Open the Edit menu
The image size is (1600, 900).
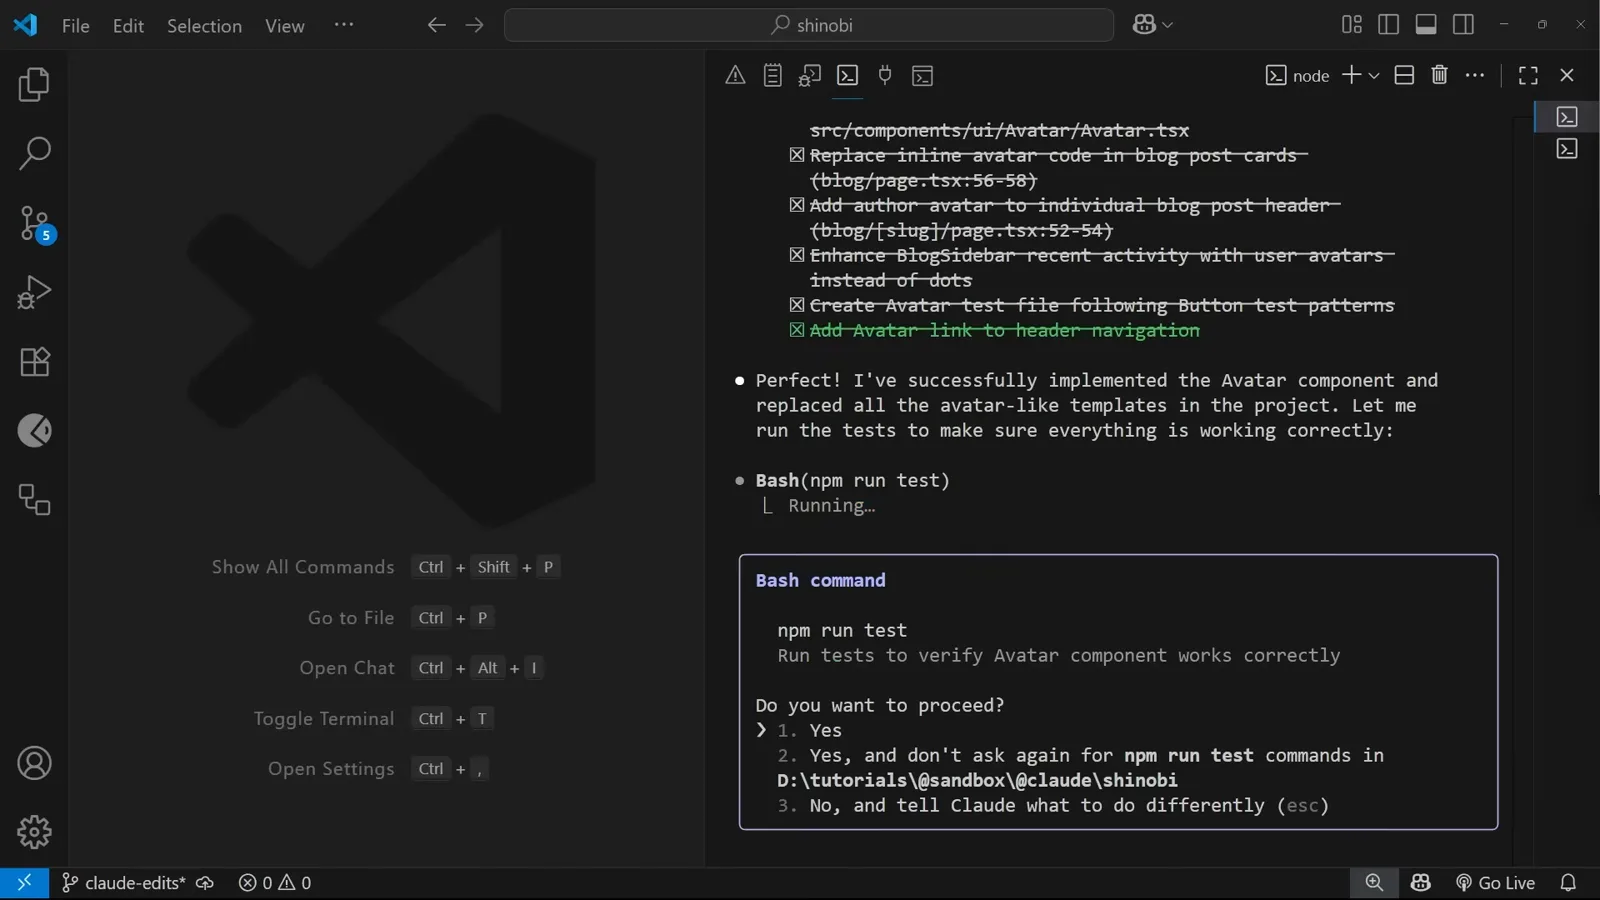point(128,26)
